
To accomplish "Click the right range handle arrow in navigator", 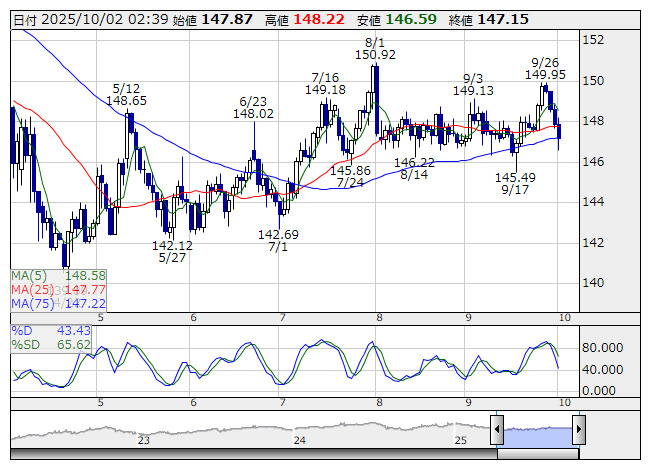I will (578, 430).
